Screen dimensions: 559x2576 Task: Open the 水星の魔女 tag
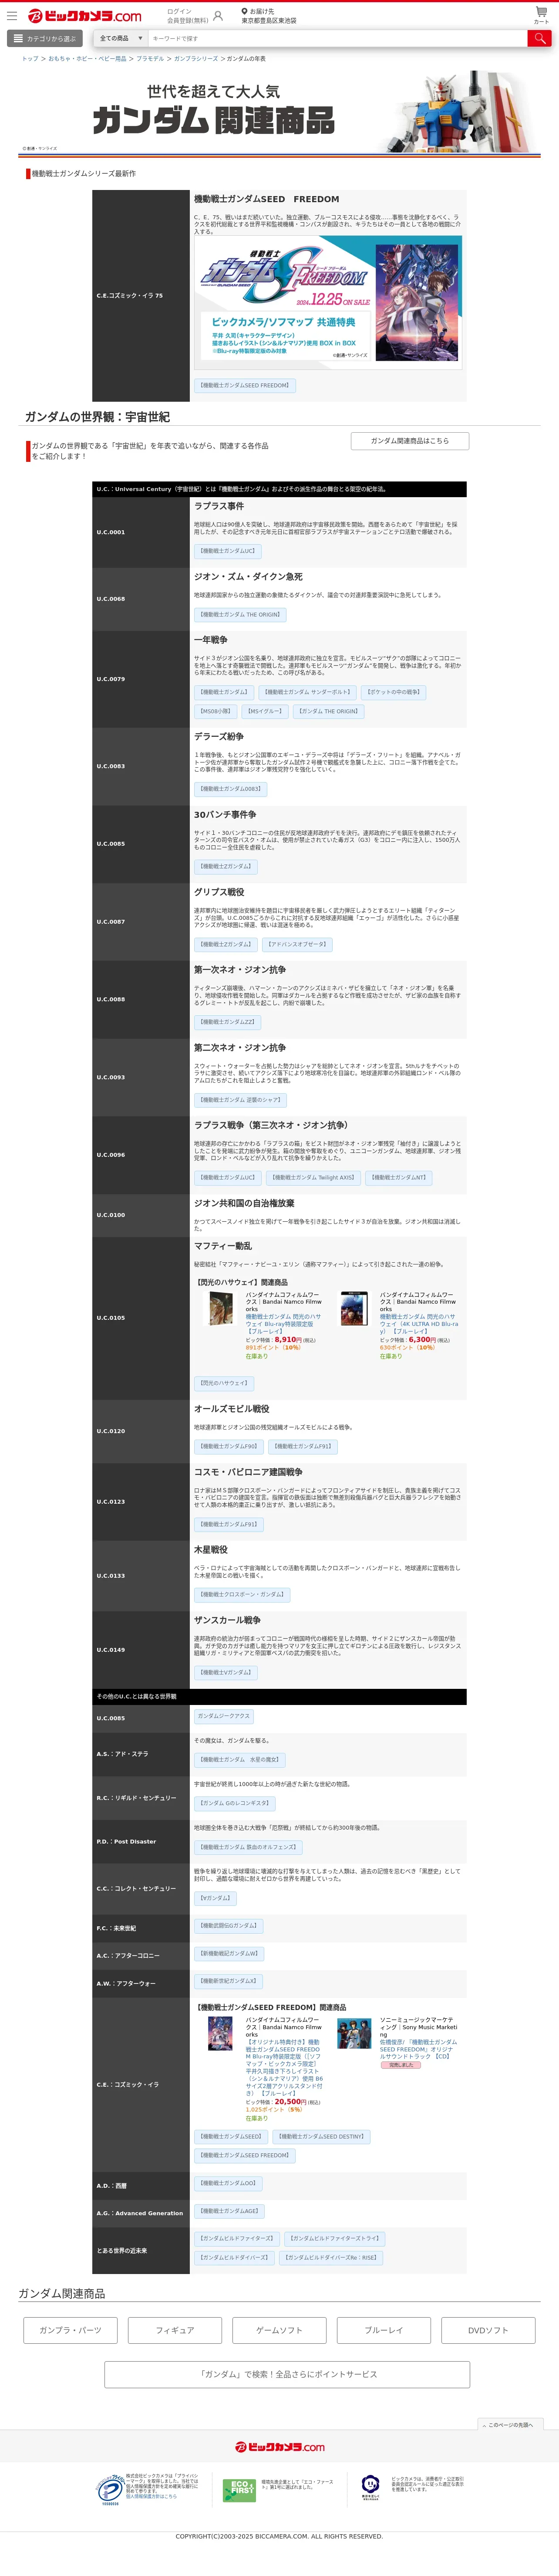(240, 1759)
